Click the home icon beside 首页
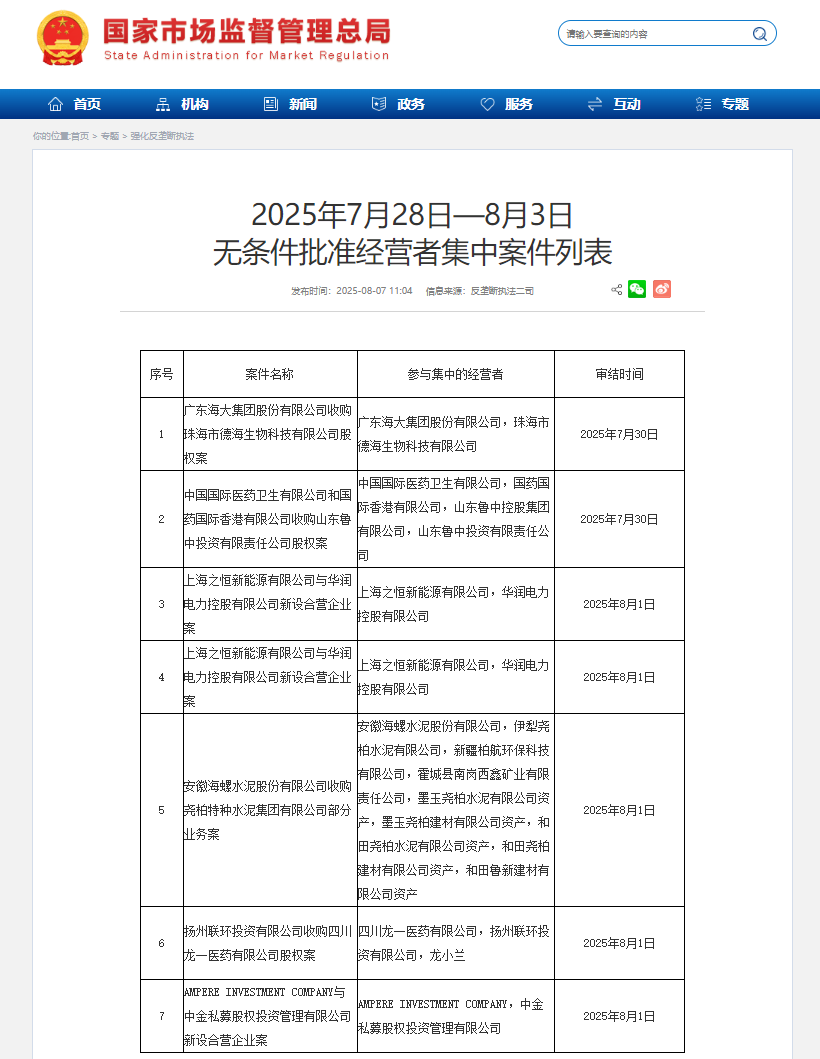The width and height of the screenshot is (820, 1059). [55, 104]
